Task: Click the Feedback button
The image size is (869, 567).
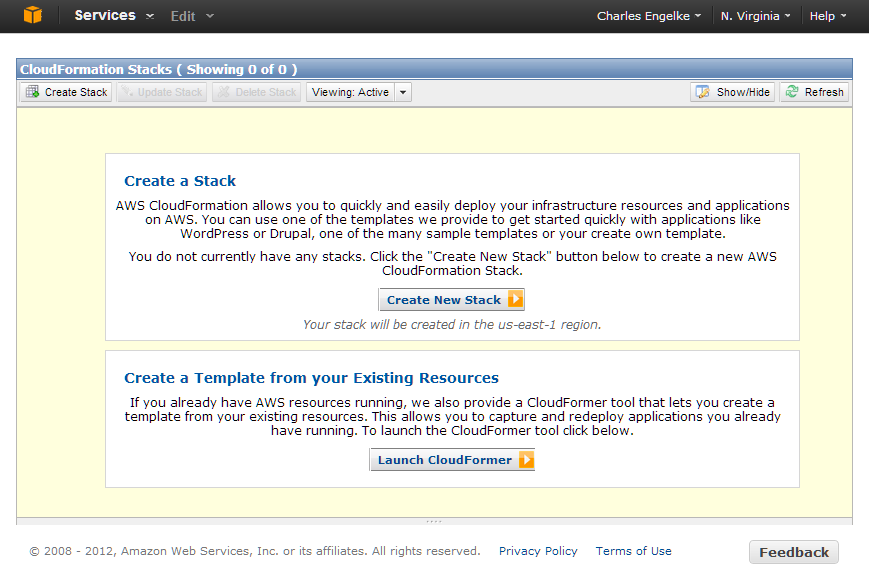Action: click(793, 552)
